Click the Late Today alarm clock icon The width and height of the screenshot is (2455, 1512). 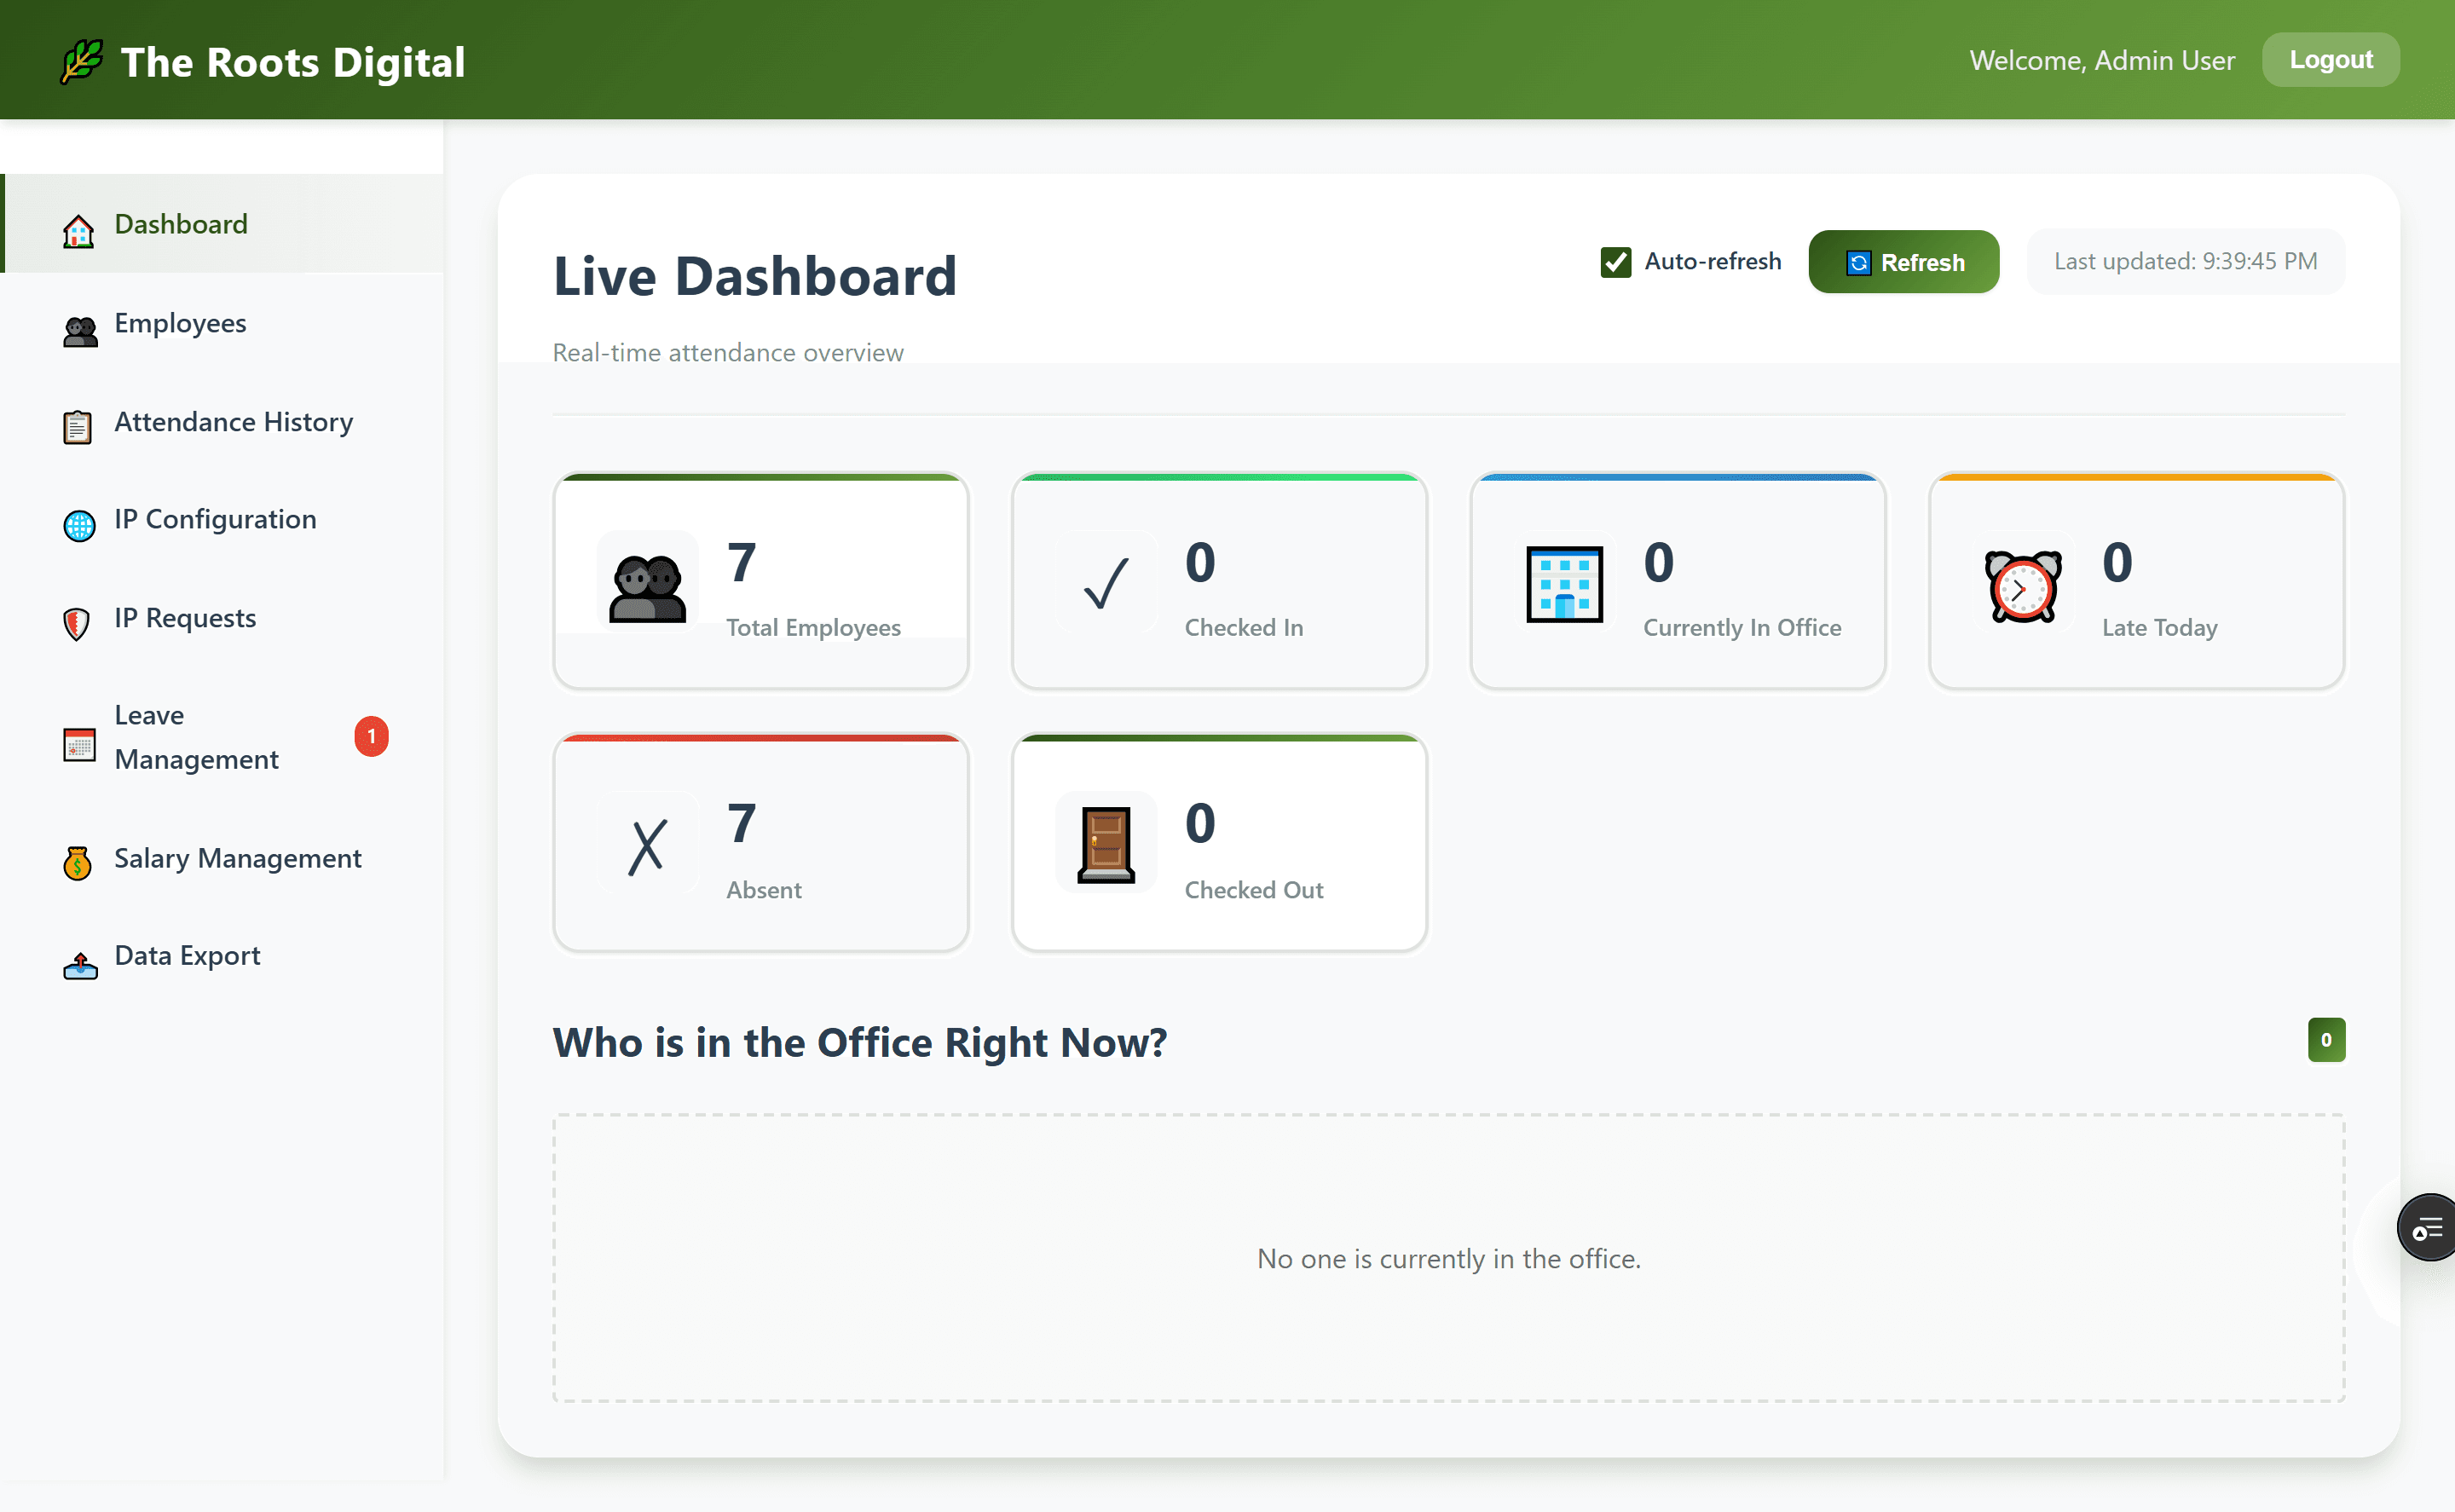click(x=2023, y=587)
